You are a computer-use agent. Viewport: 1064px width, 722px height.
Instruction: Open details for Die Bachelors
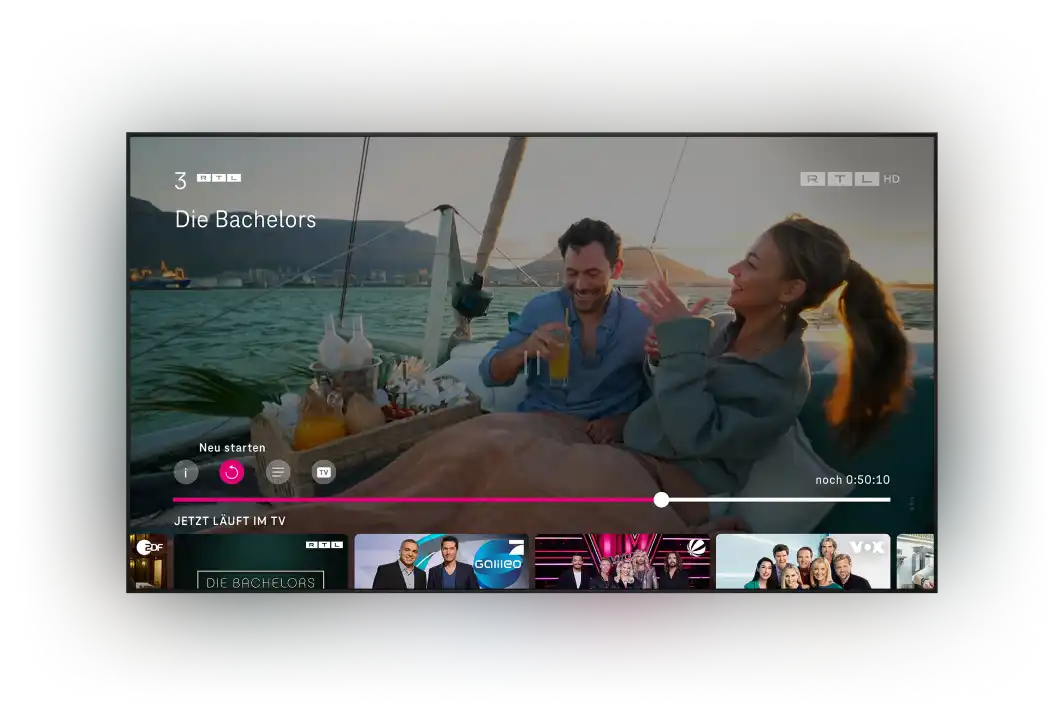(x=244, y=219)
